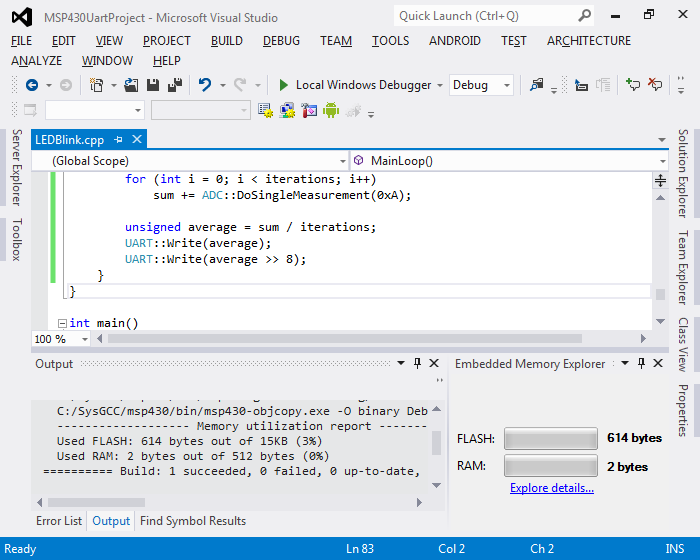
Task: Open the Debug configuration dropdown
Action: point(506,86)
